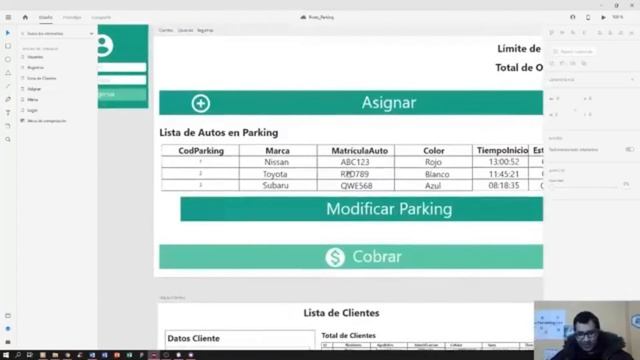Select the Pen tool
This screenshot has height=360, width=640.
[8, 99]
